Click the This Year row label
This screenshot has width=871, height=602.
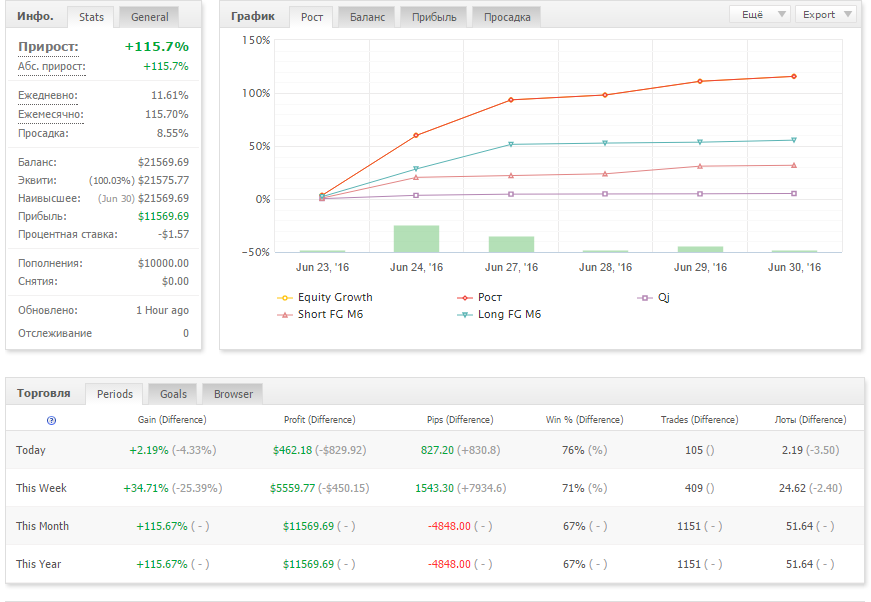(x=38, y=564)
